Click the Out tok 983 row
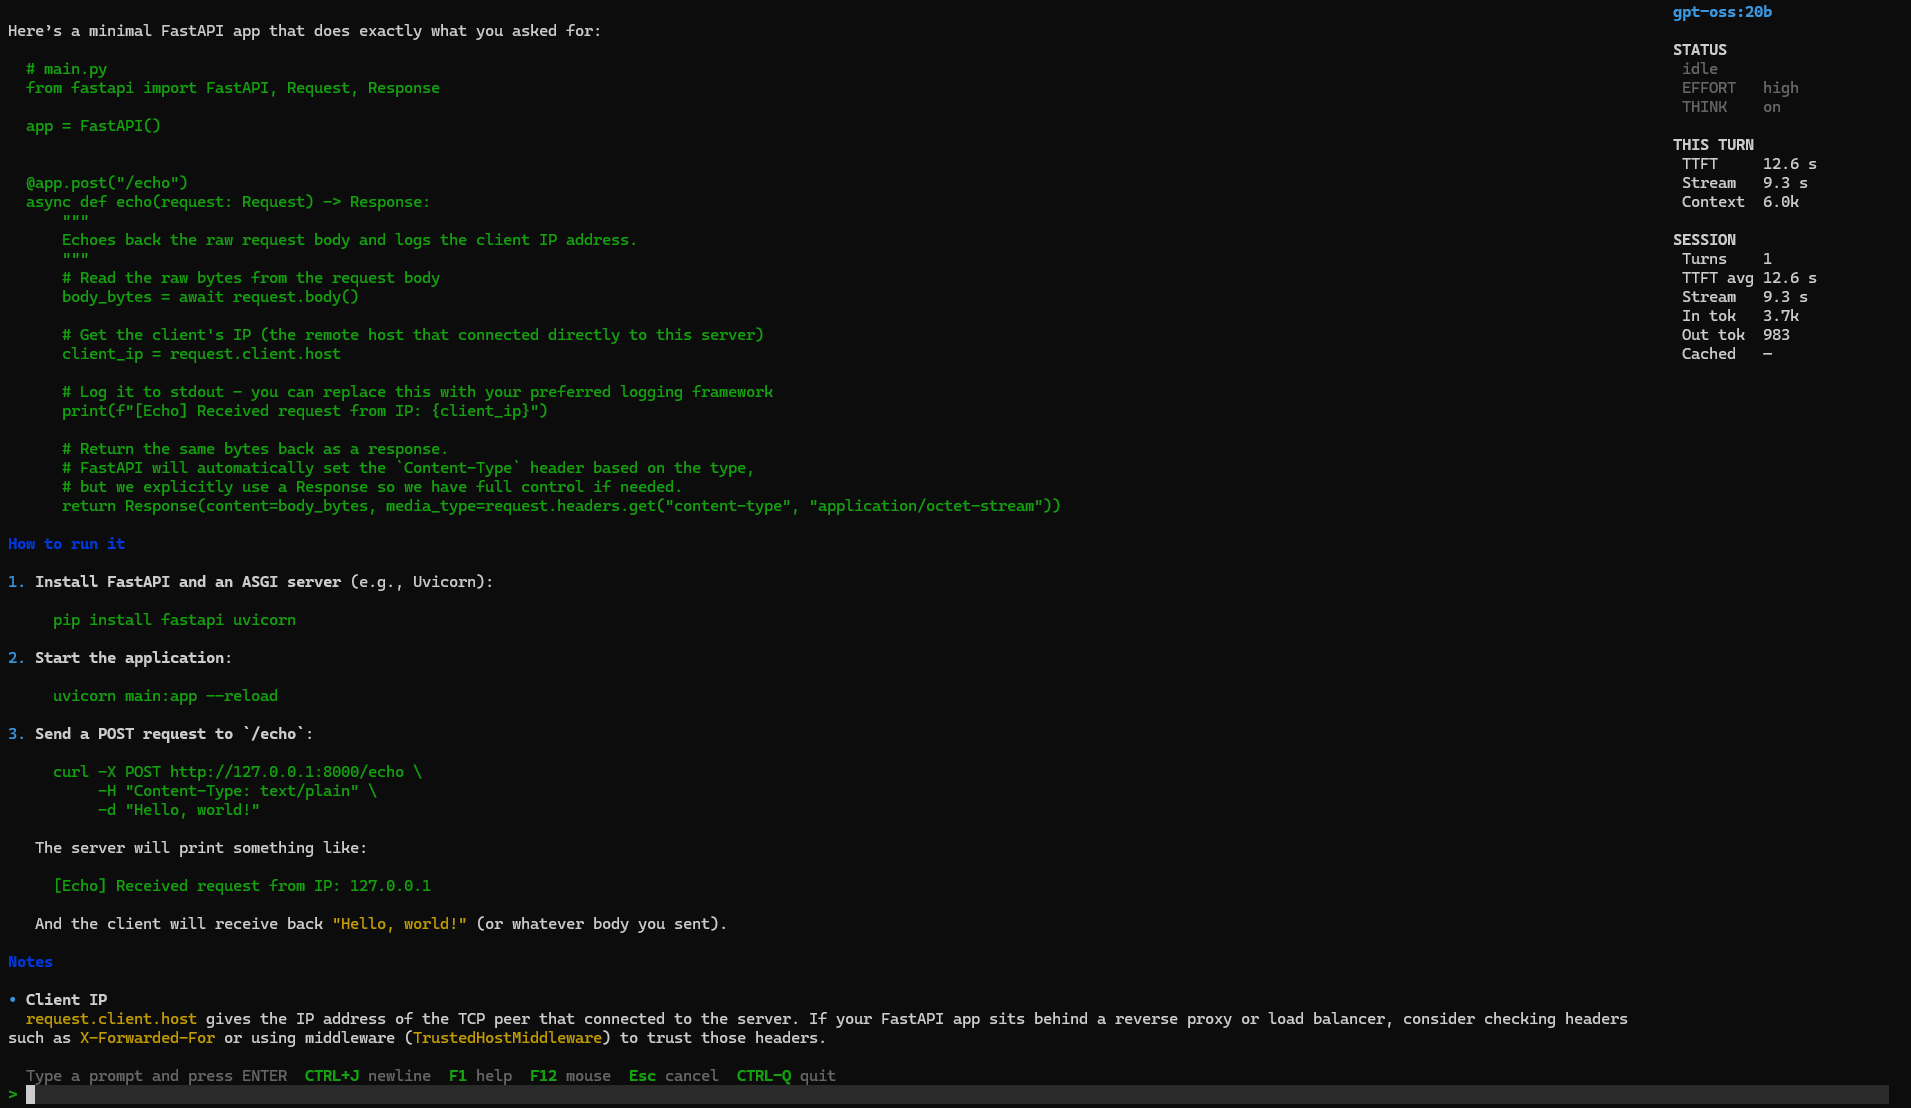Viewport: 1911px width, 1108px height. (x=1736, y=335)
